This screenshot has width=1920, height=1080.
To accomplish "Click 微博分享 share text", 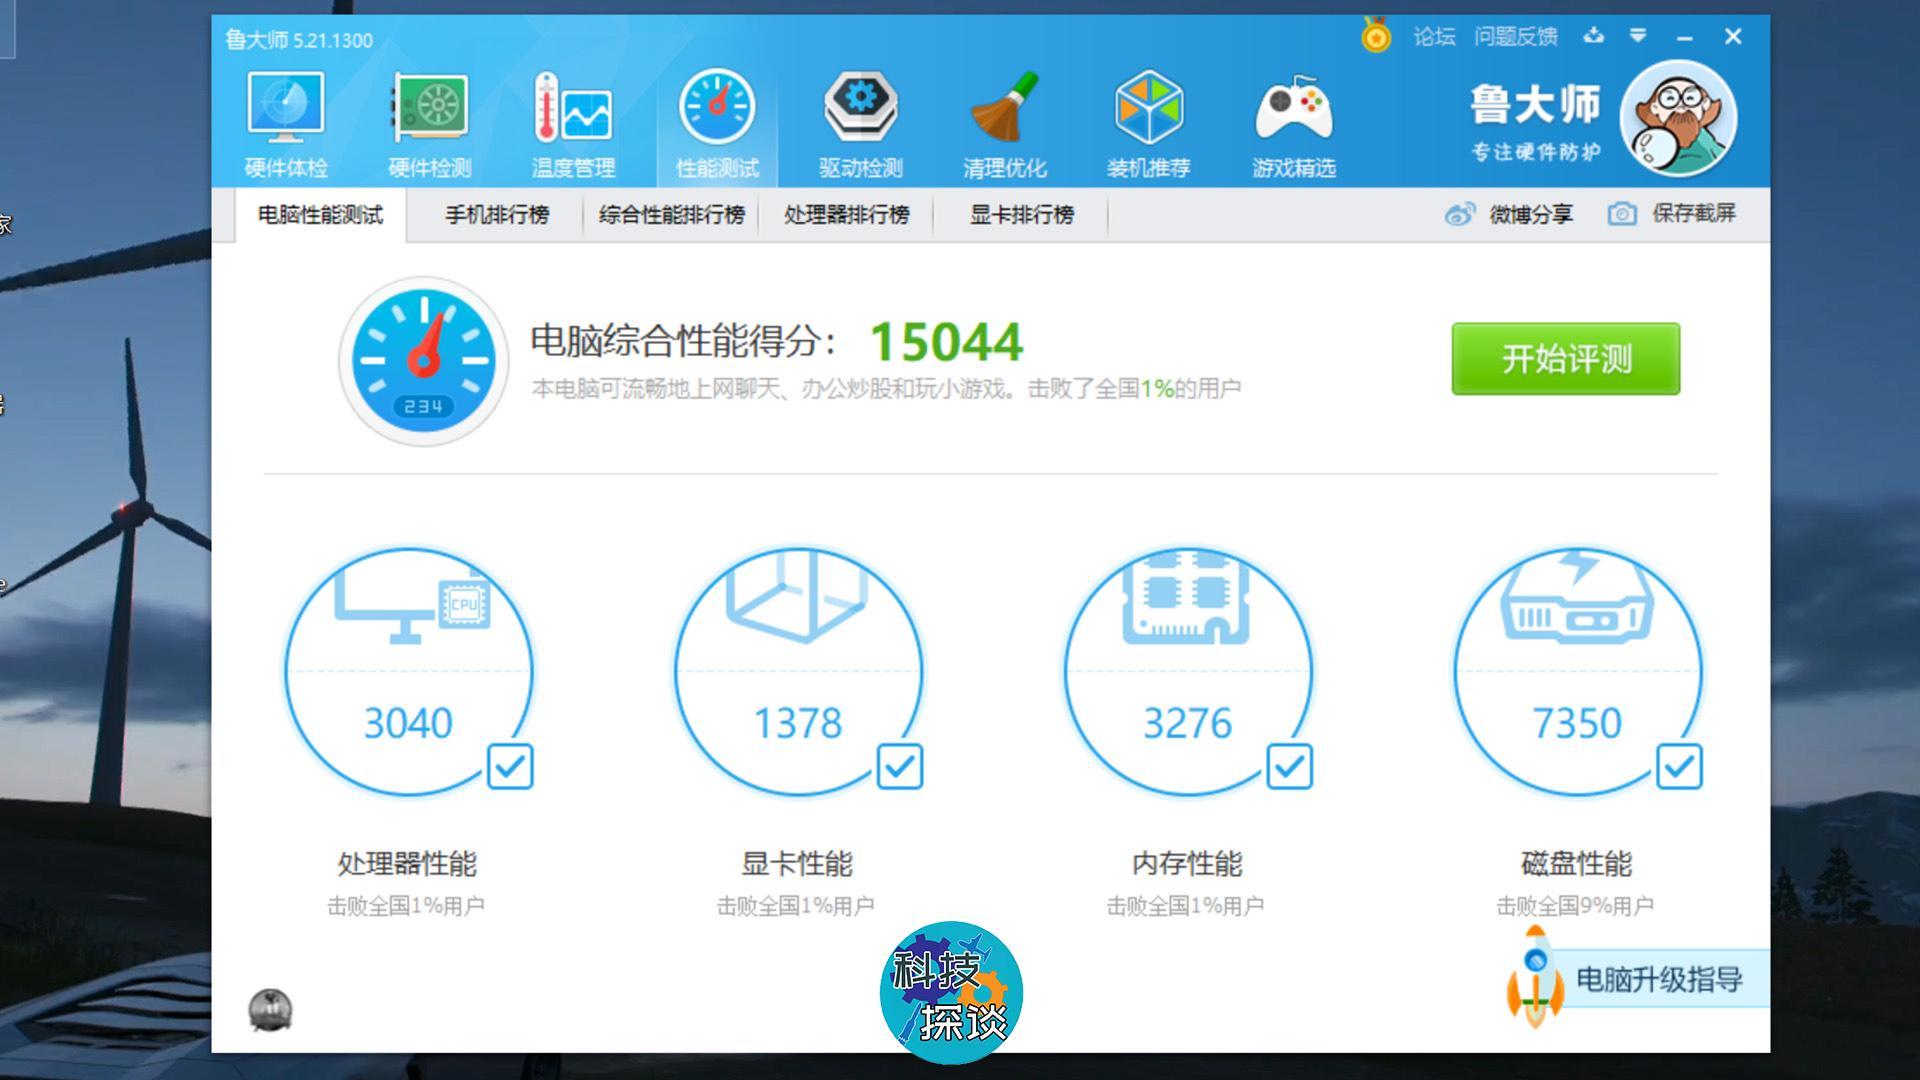I will pos(1531,214).
